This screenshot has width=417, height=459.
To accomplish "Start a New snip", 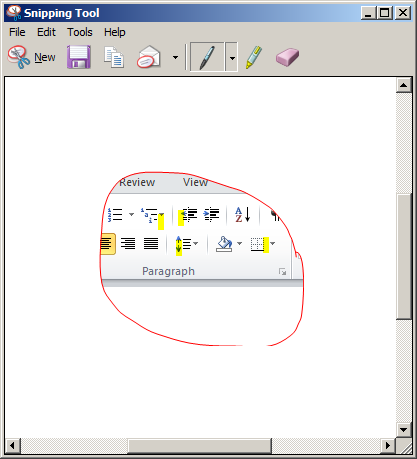I will coord(32,57).
